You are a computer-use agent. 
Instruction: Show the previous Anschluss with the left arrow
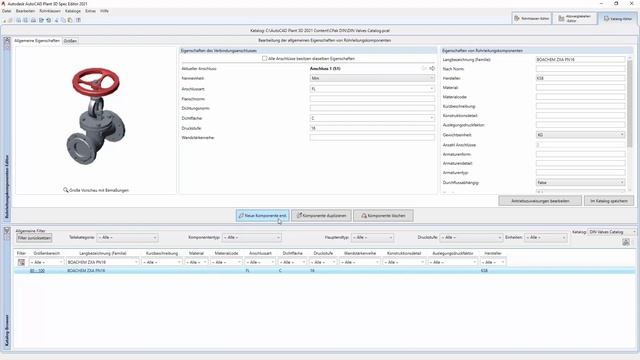click(424, 69)
